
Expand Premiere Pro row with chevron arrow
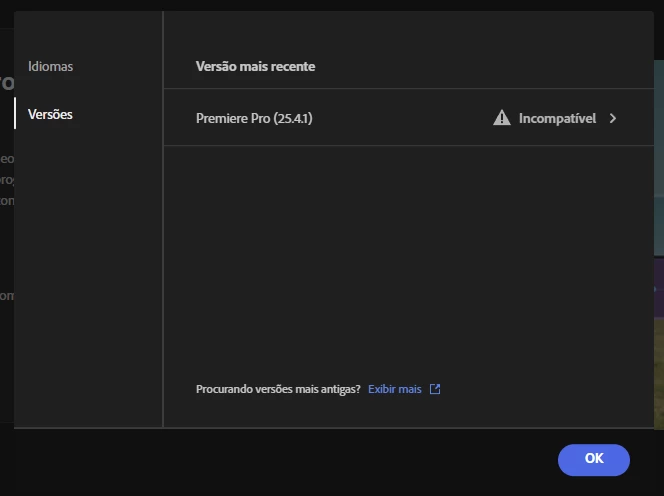(x=613, y=118)
